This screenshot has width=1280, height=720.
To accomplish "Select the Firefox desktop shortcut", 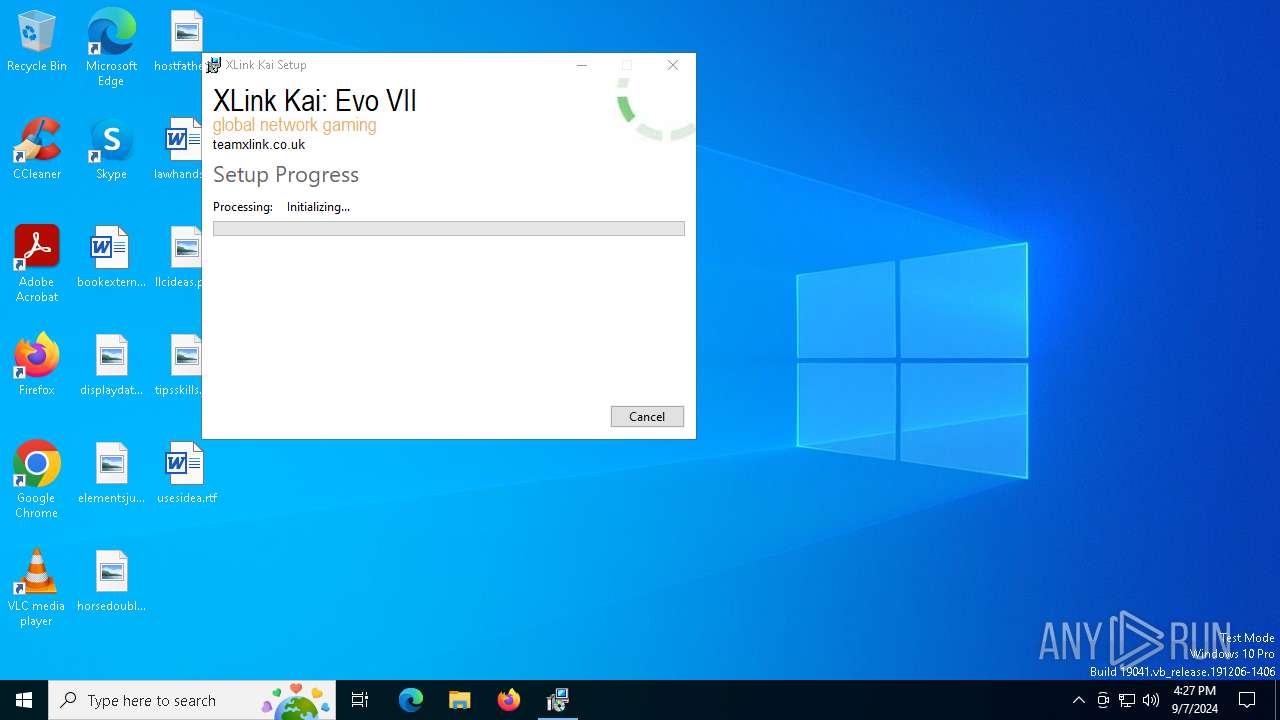I will click(37, 365).
